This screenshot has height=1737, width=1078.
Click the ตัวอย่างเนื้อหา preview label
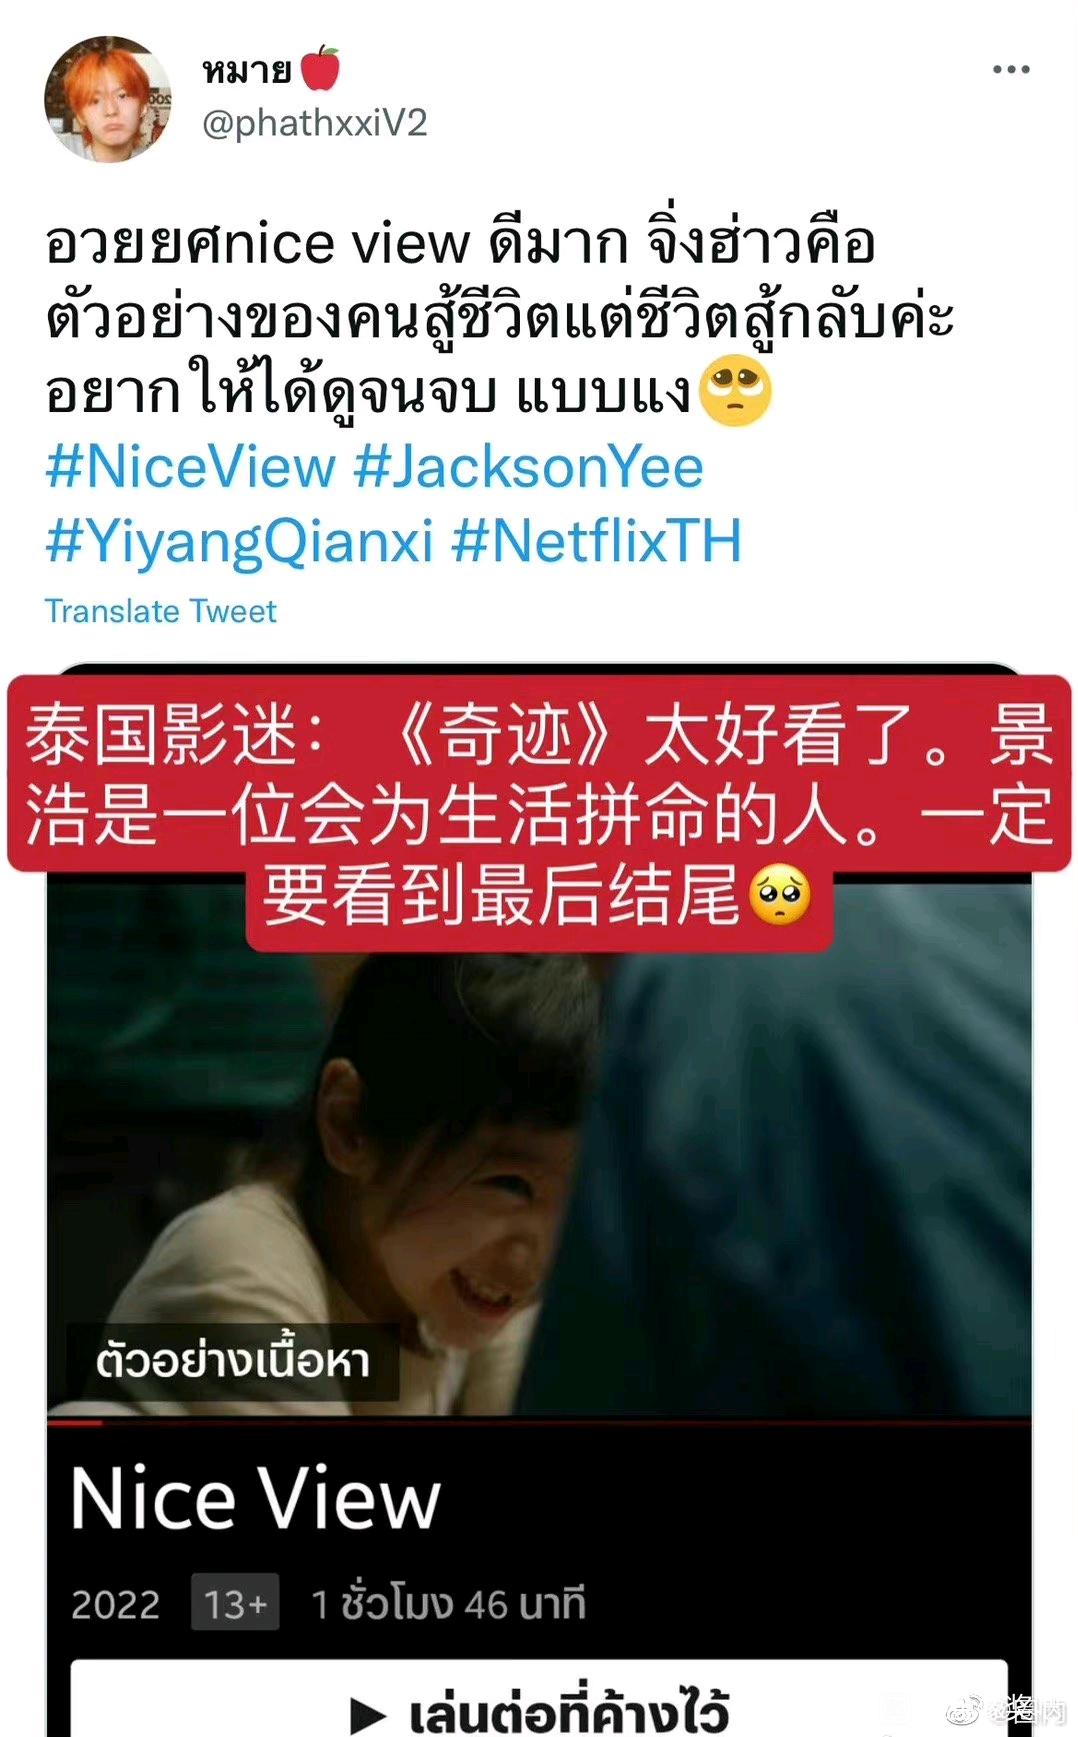coord(233,1361)
